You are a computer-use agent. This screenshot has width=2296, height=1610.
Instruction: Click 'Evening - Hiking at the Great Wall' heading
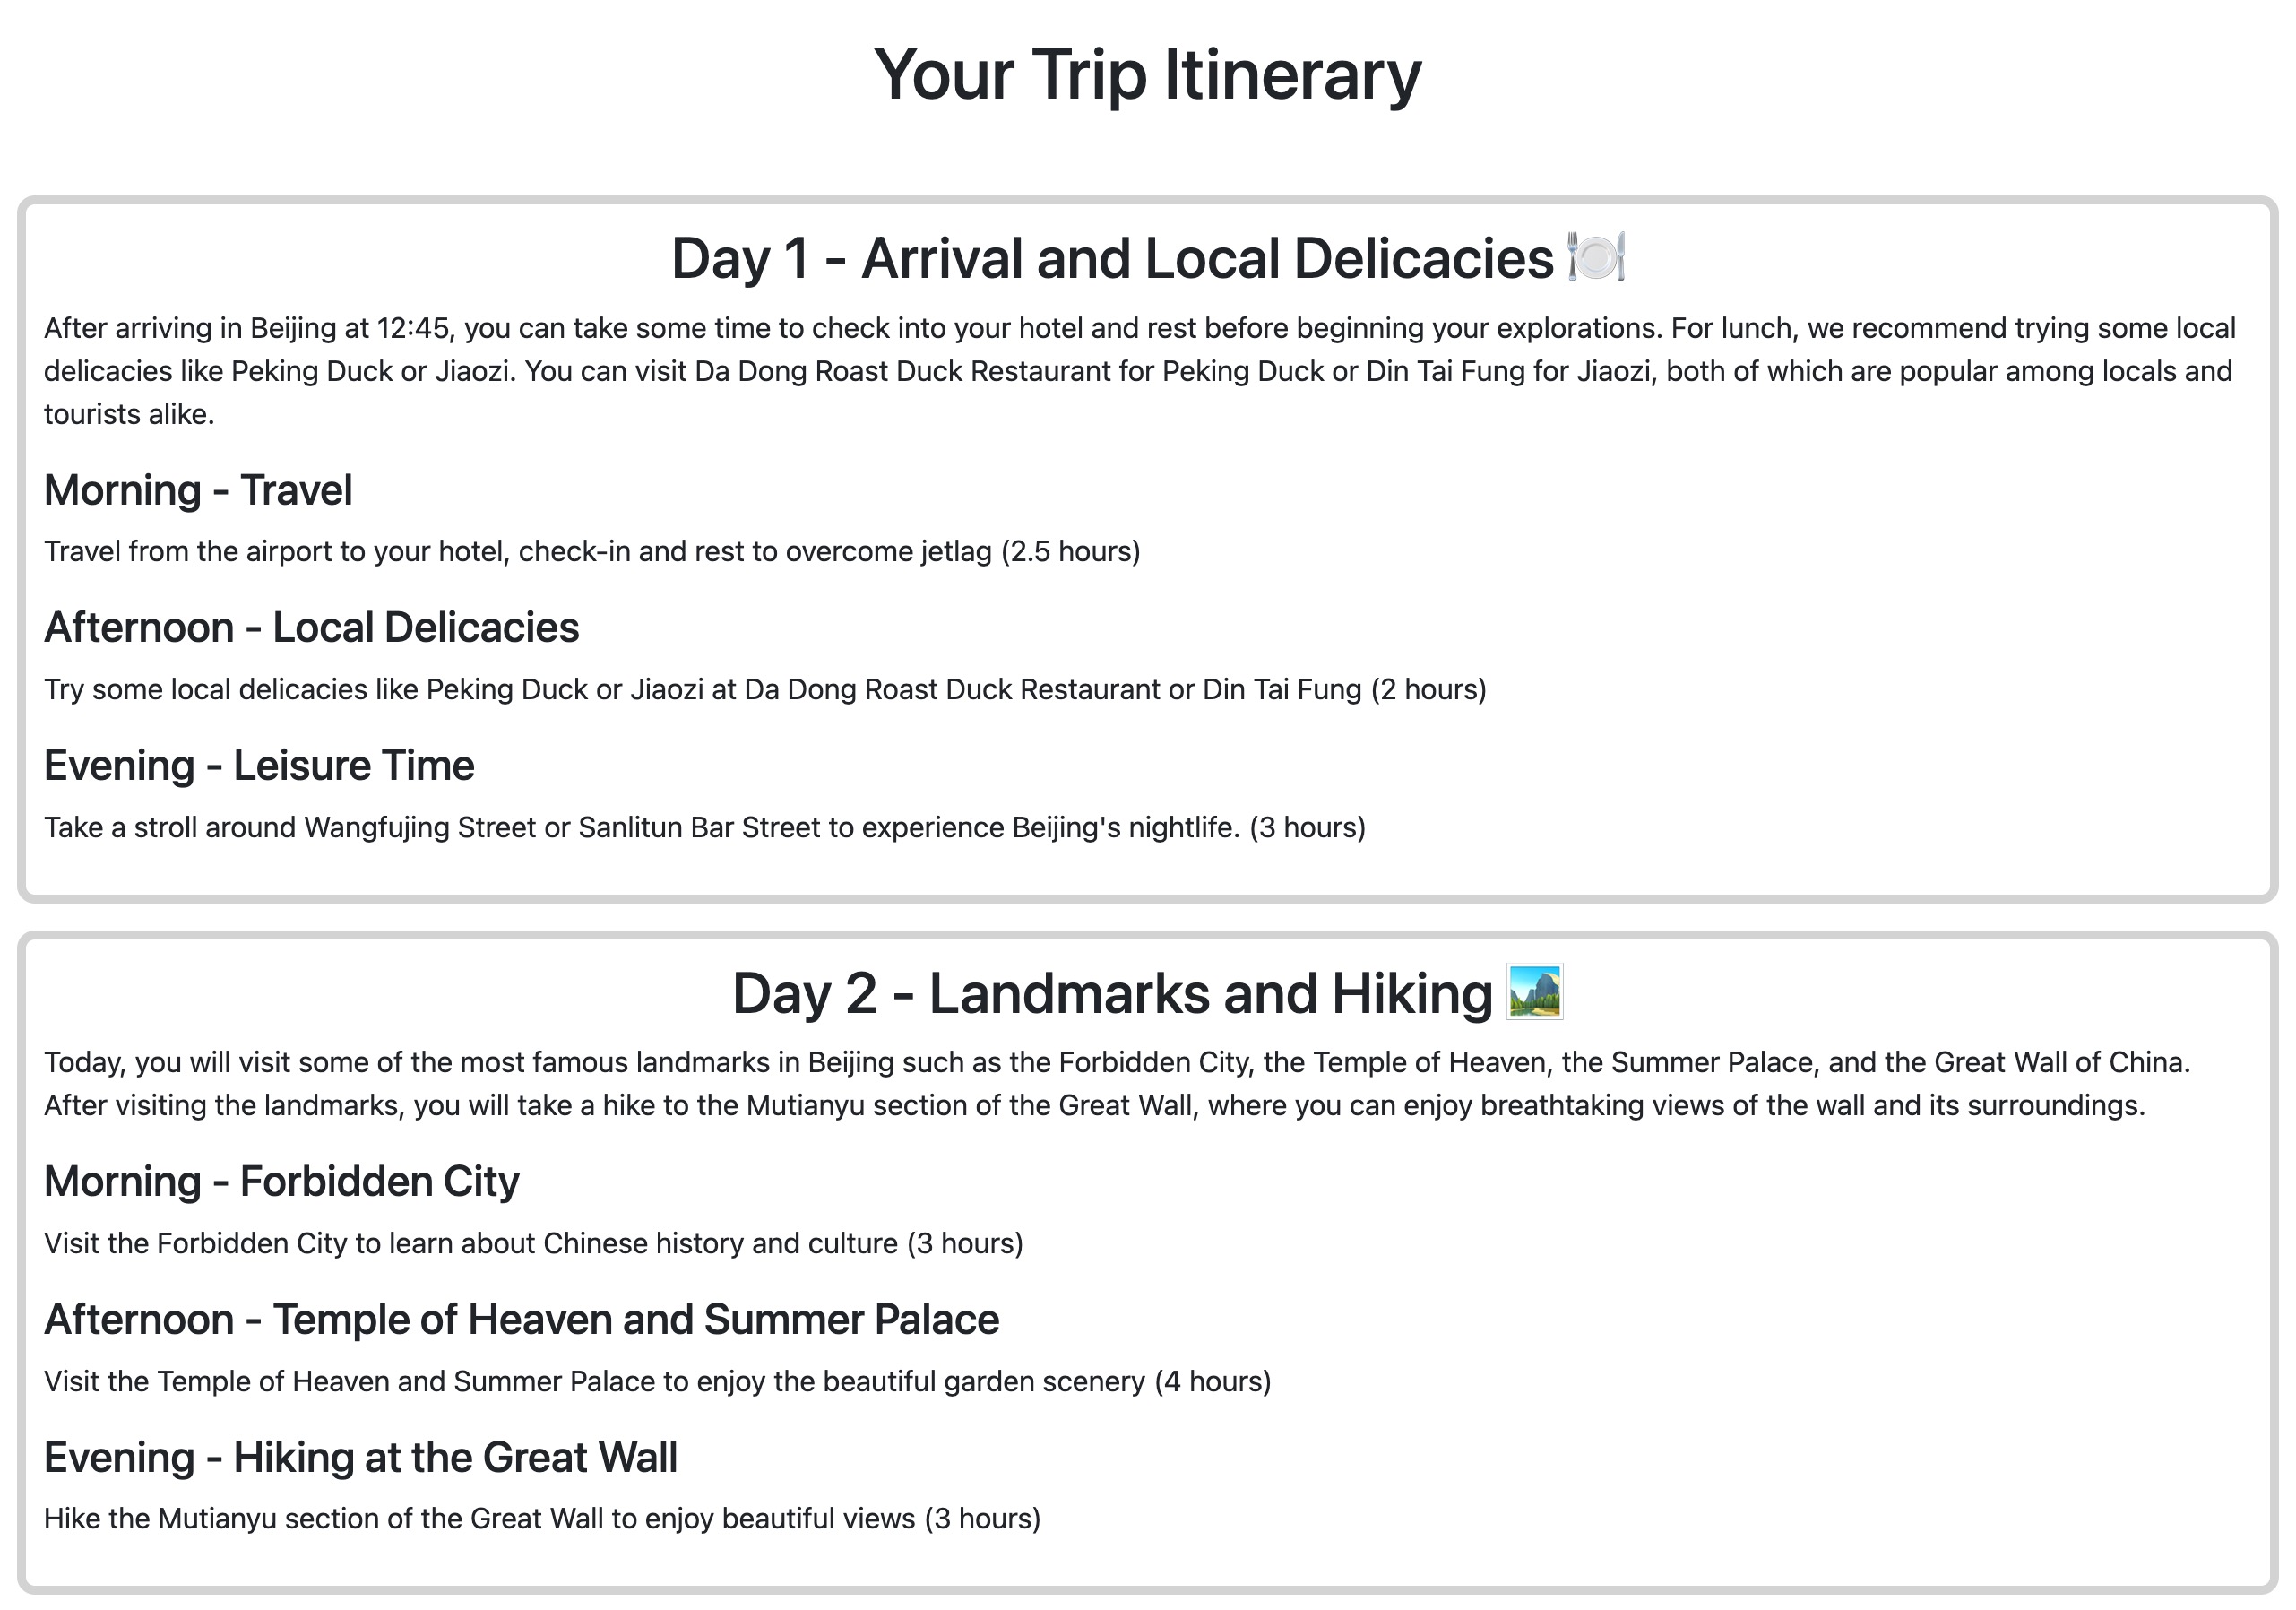tap(360, 1458)
